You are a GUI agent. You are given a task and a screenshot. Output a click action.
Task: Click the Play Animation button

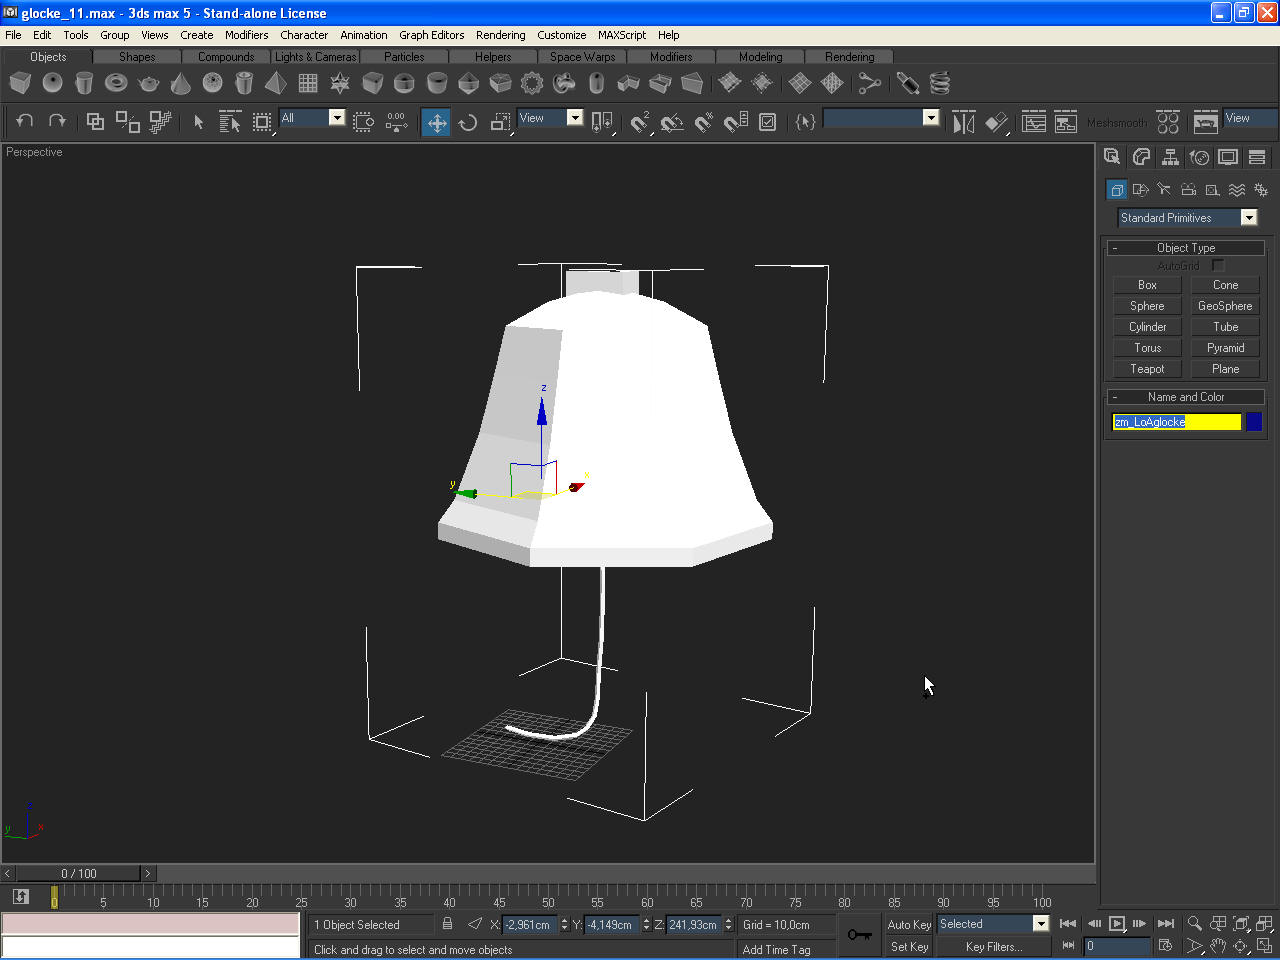click(x=1117, y=924)
